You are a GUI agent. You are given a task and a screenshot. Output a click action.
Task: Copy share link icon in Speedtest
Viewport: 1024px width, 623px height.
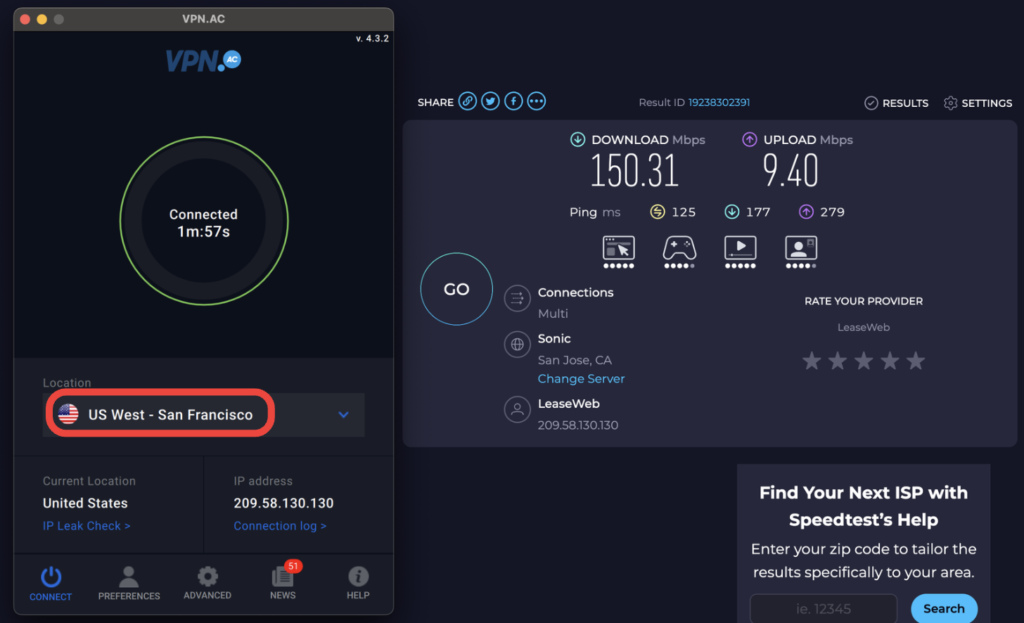coord(467,101)
